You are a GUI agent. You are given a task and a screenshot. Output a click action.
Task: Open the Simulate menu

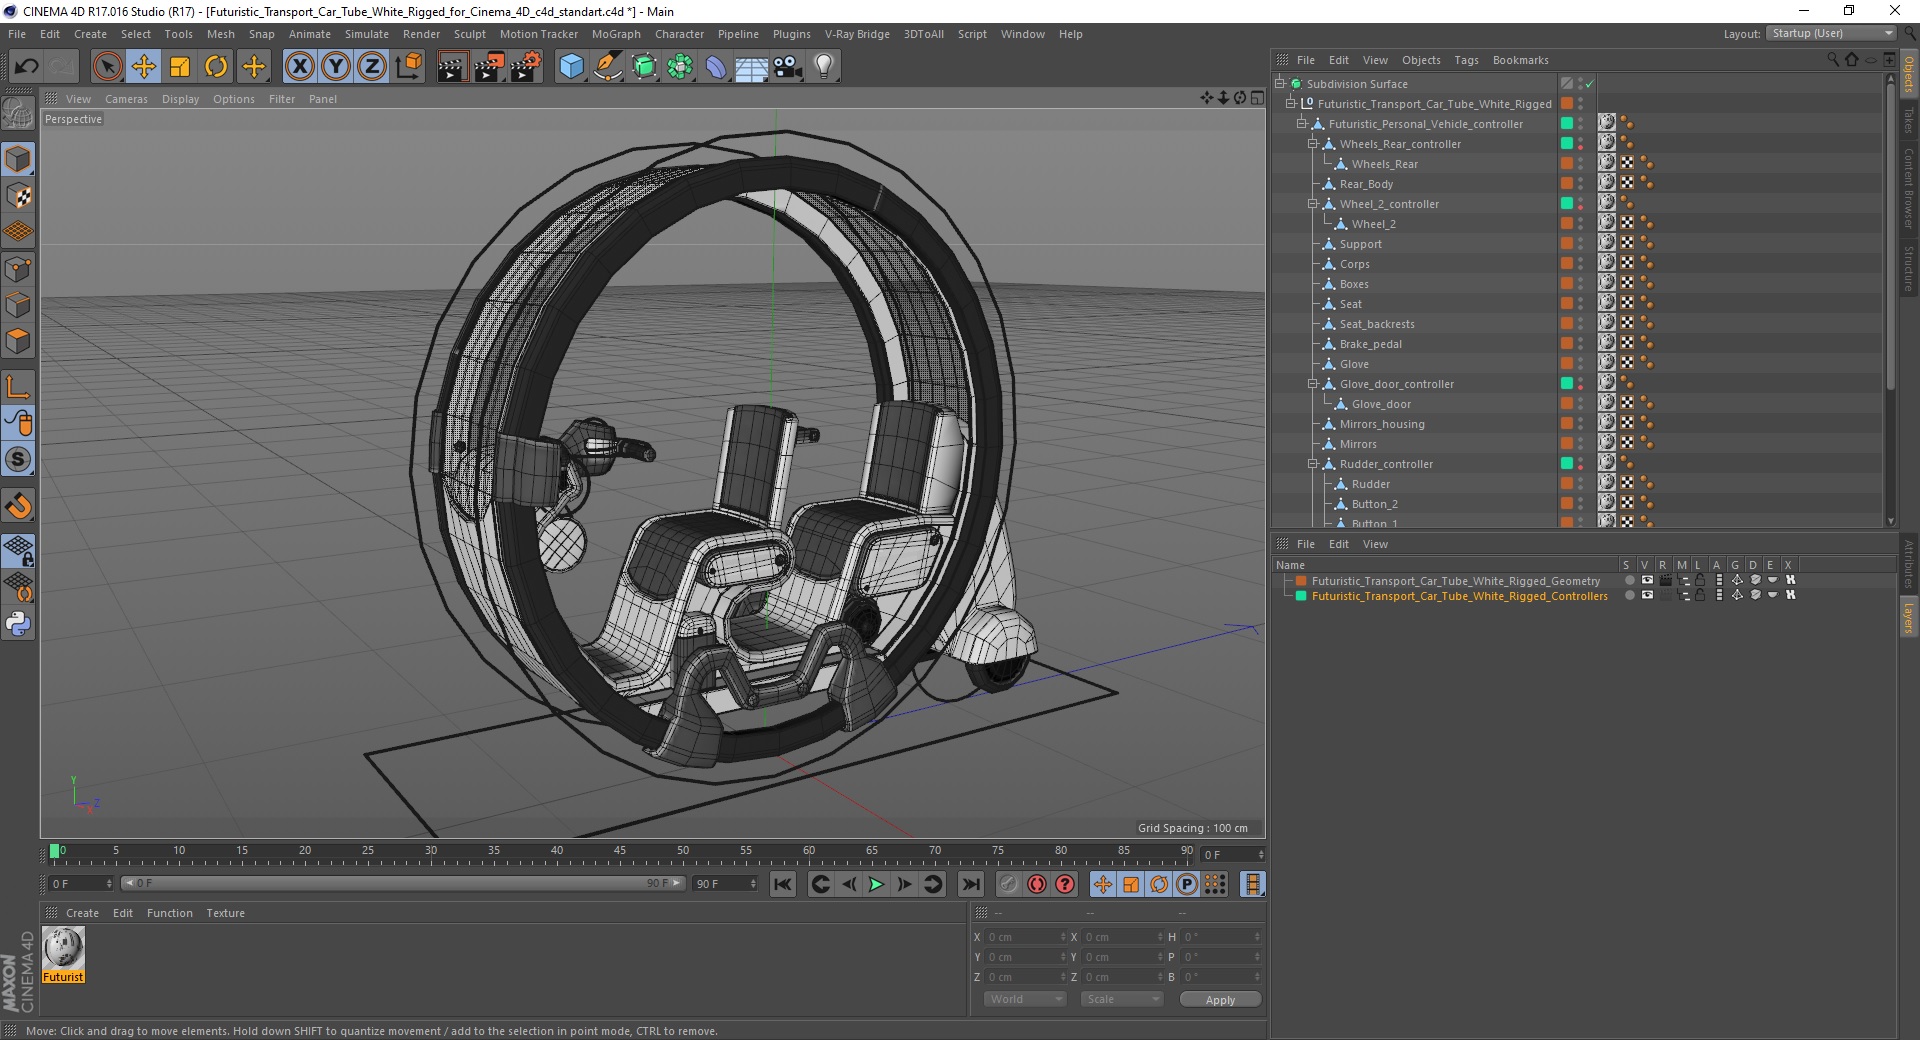click(x=367, y=34)
